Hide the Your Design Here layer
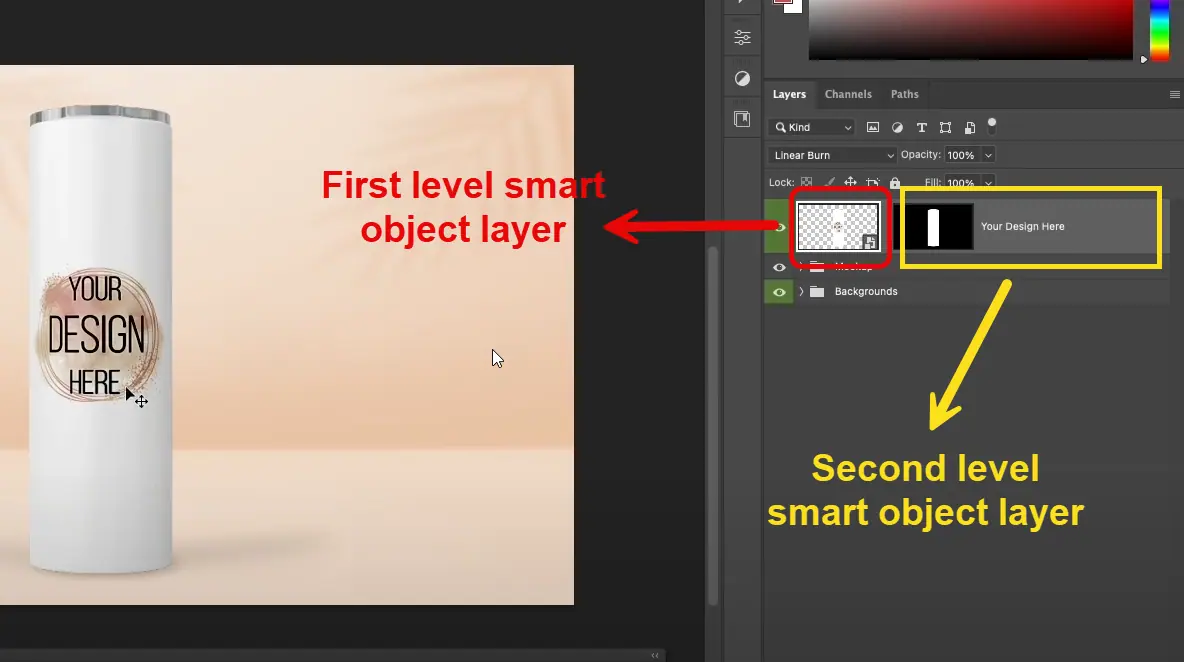Viewport: 1184px width, 662px height. click(x=779, y=227)
